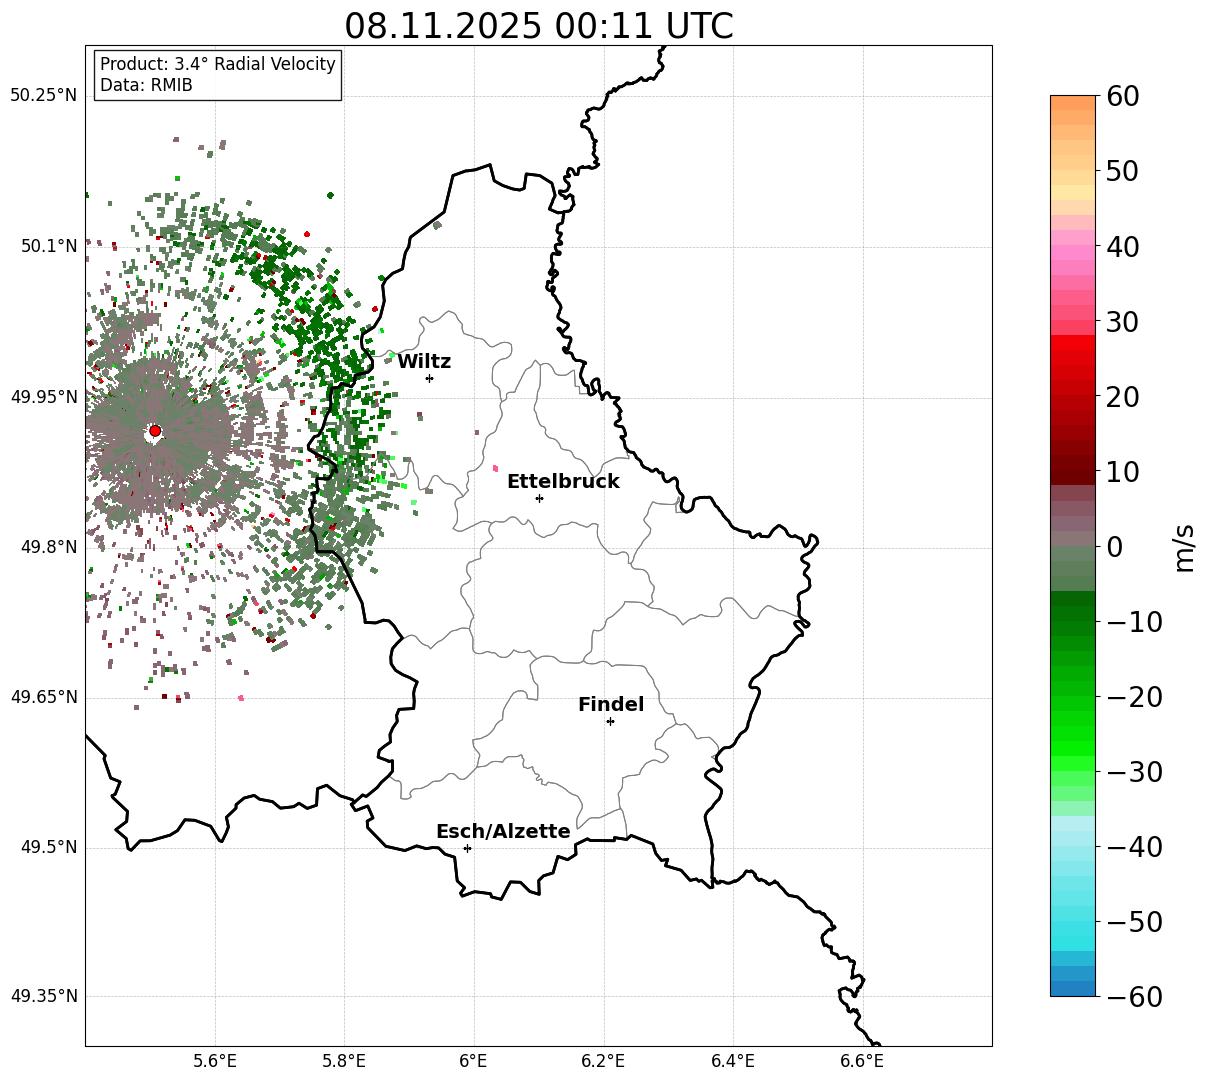Click the colorbar tick label 10
The image size is (1207, 1081).
(1122, 472)
